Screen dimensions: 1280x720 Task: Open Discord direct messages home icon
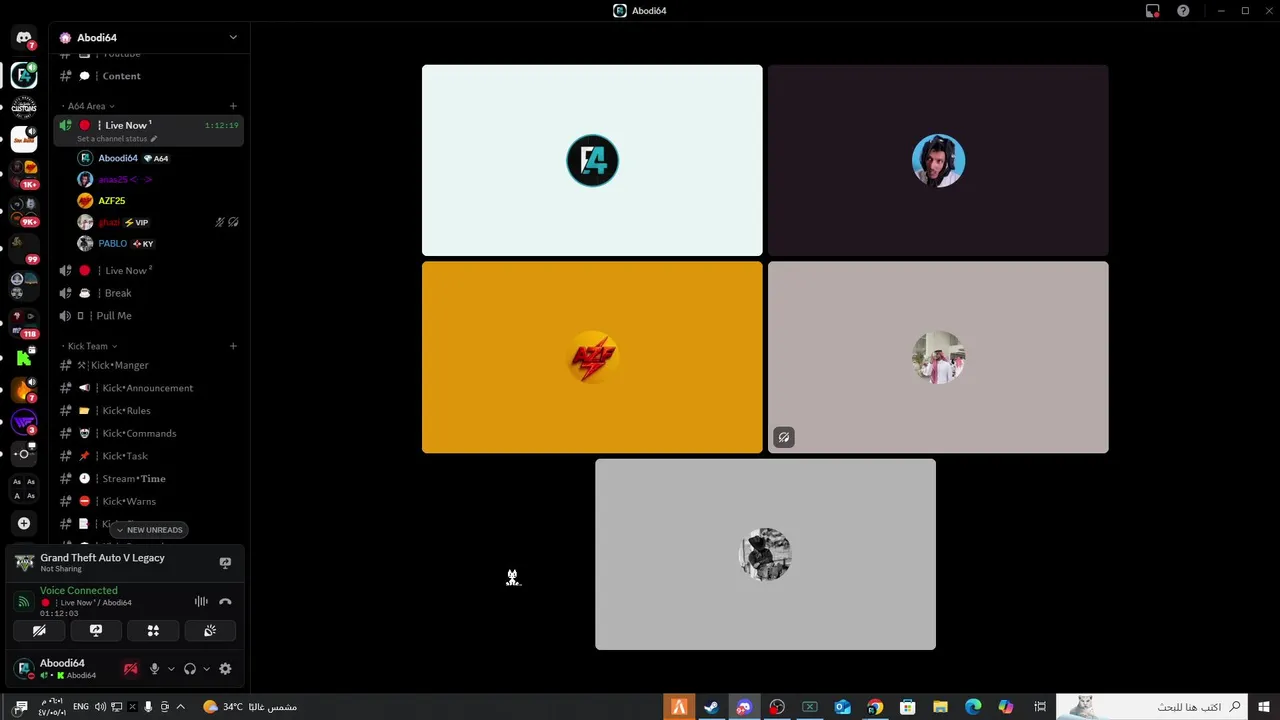pos(24,38)
